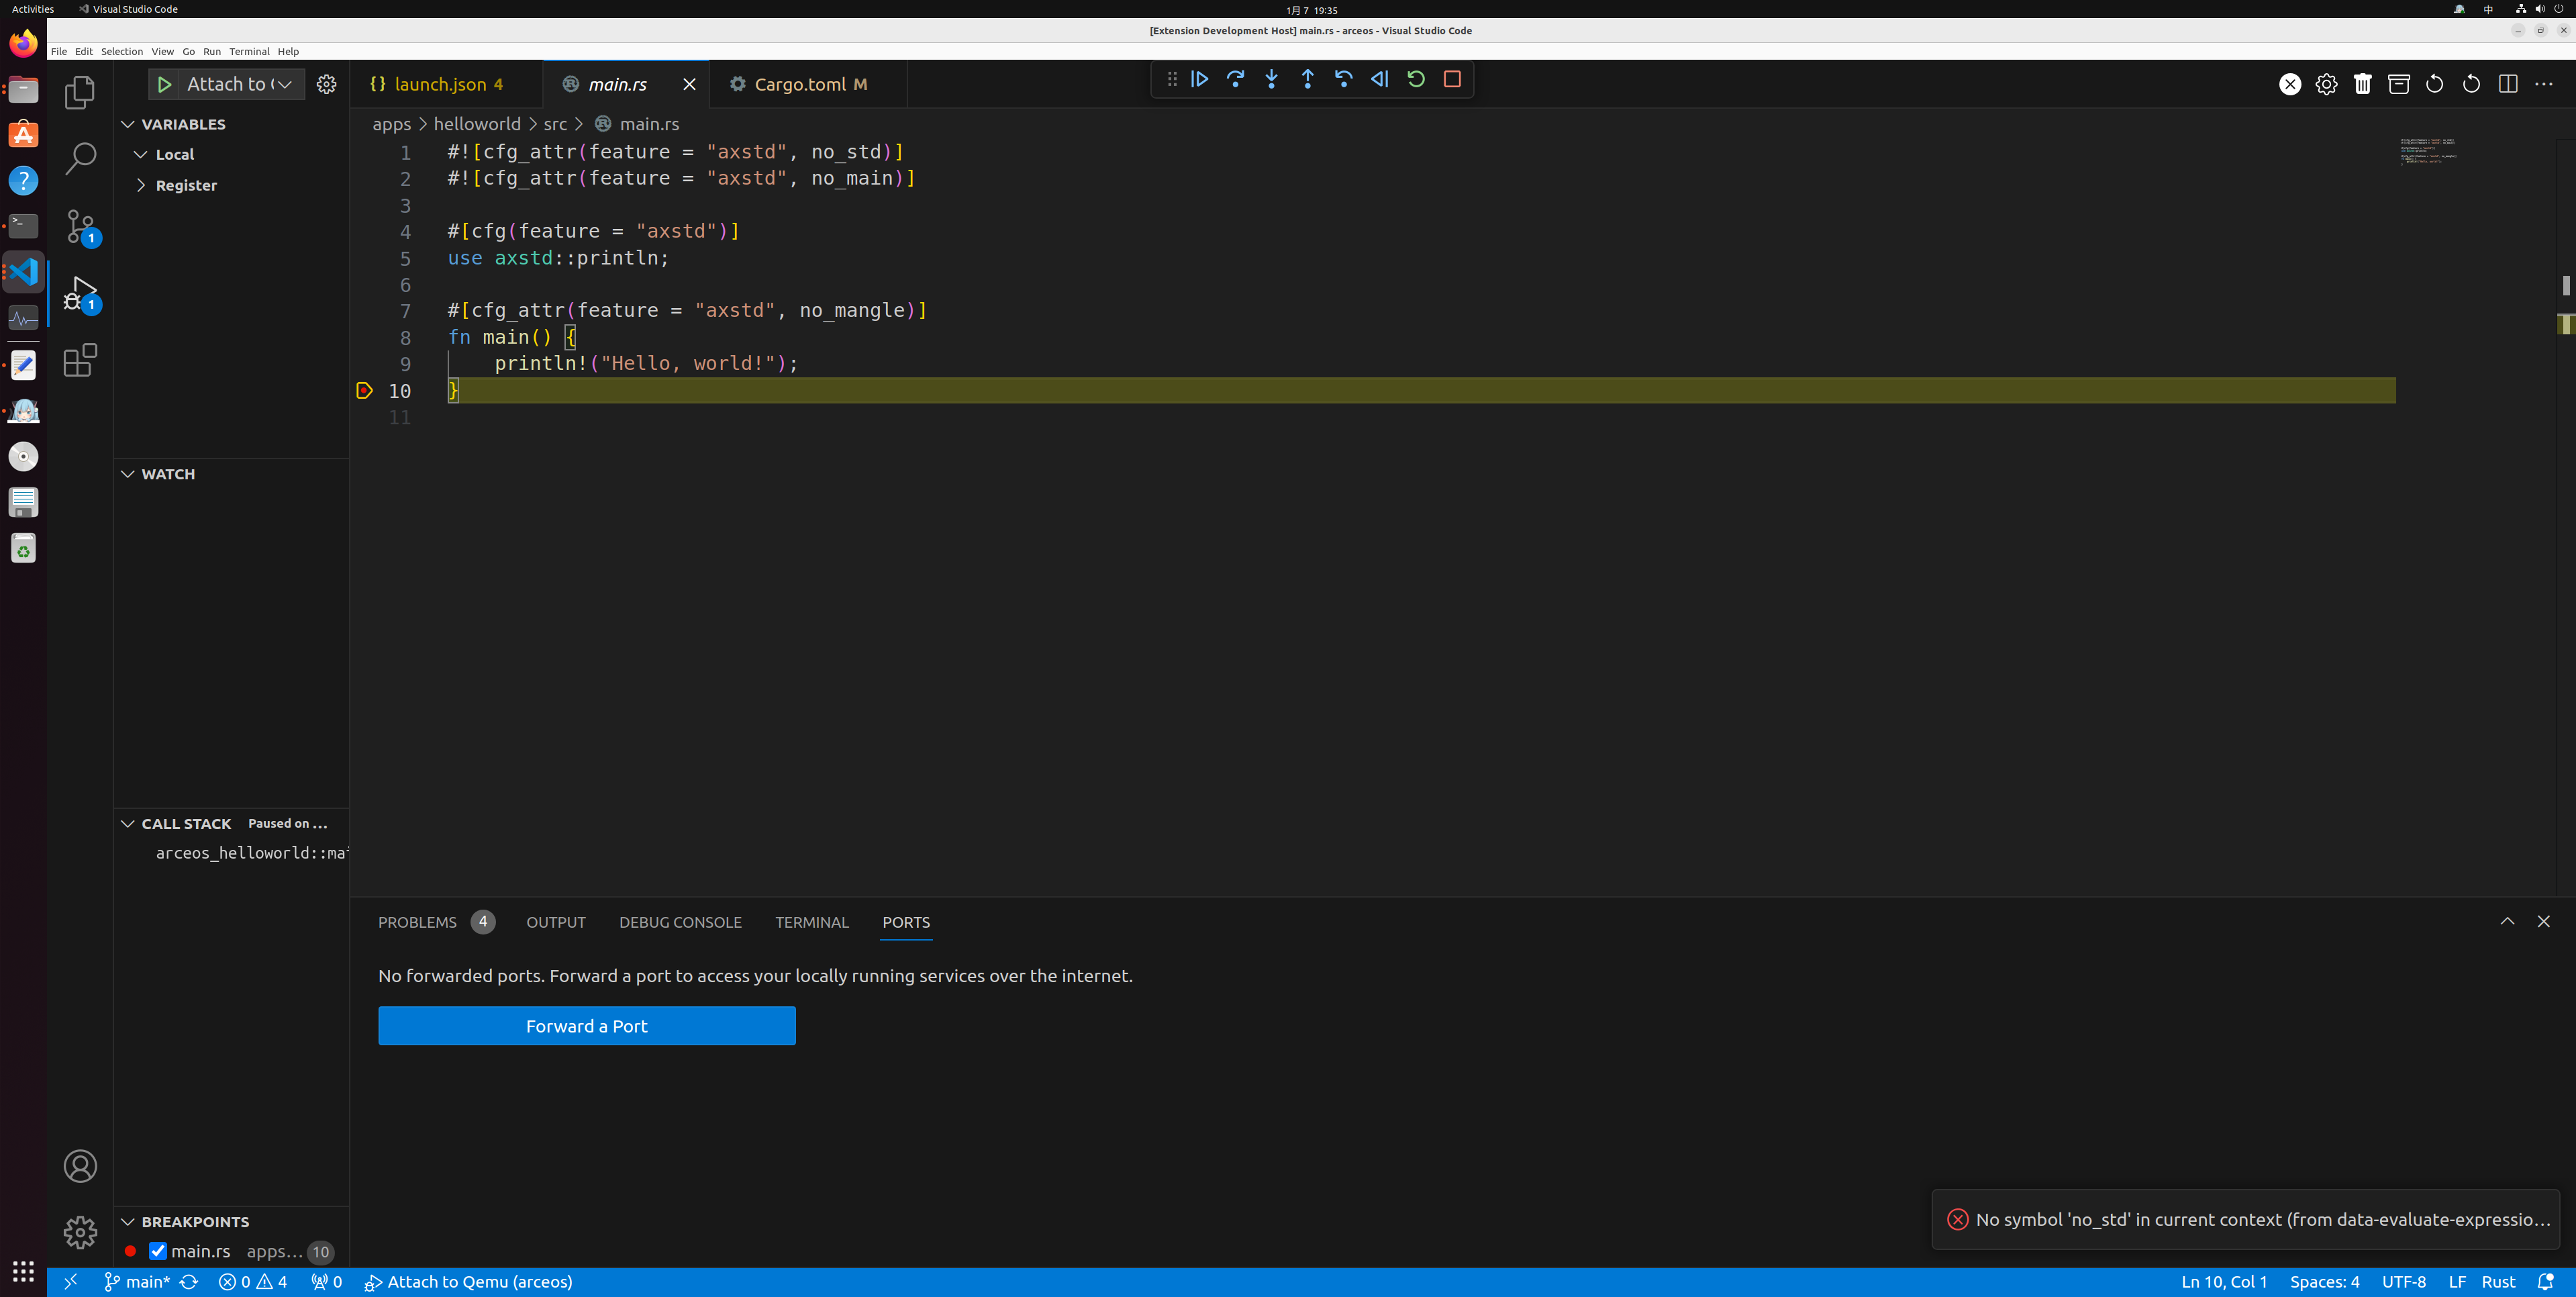
Task: Split the editor to the right
Action: pos(2508,84)
